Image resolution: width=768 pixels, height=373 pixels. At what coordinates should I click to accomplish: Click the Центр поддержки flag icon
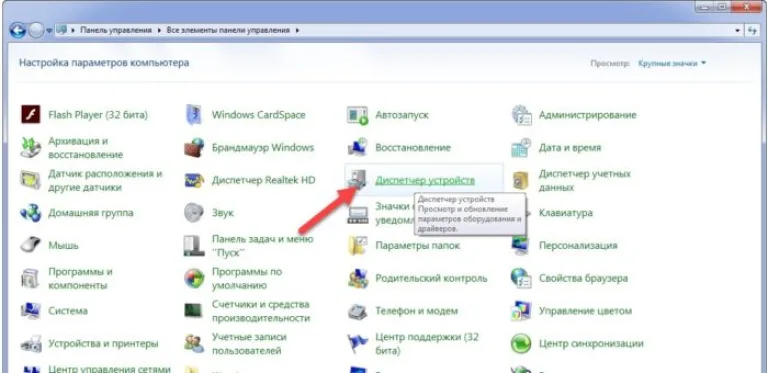pyautogui.click(x=358, y=344)
